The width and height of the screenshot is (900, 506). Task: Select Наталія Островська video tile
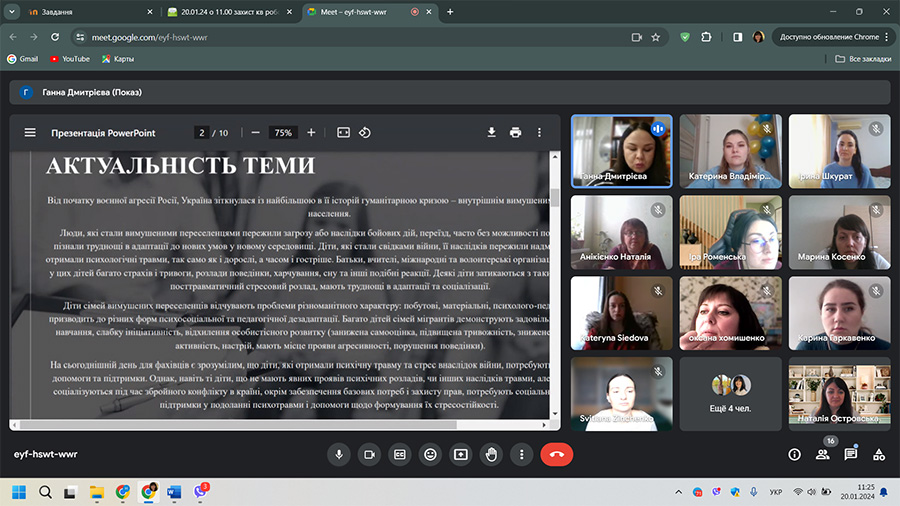click(840, 394)
